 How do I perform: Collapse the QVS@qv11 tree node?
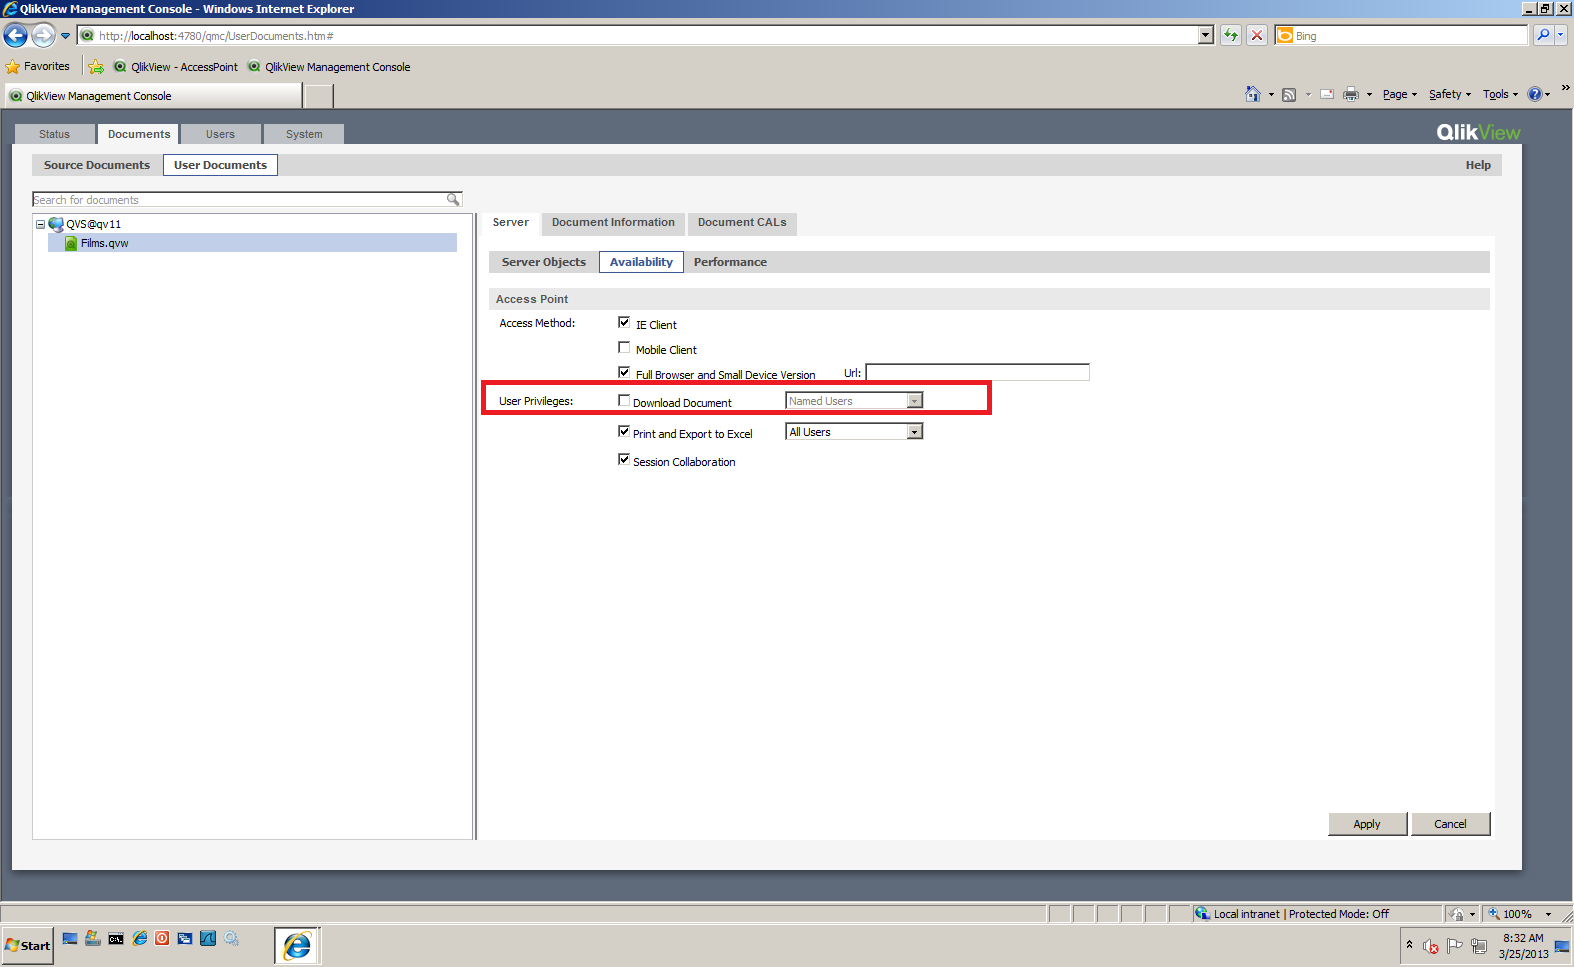41,224
